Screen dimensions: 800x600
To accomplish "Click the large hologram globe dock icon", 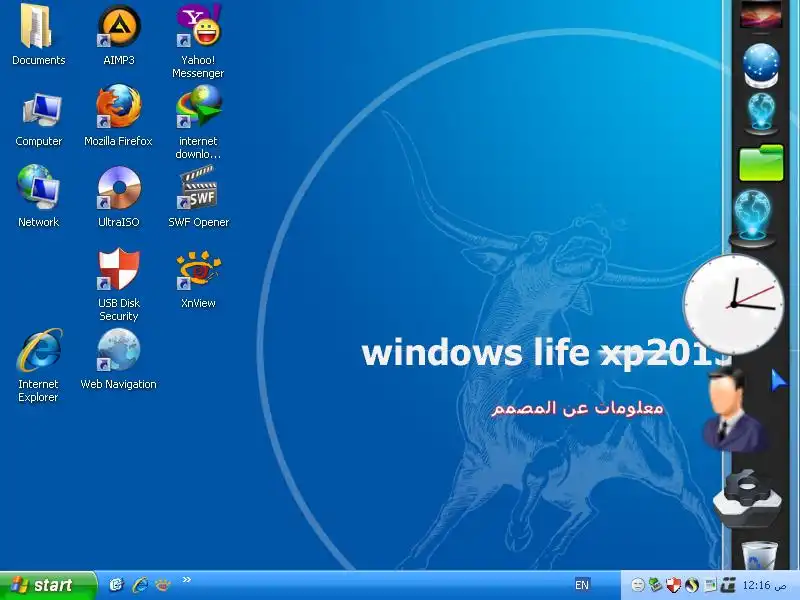I will 752,217.
